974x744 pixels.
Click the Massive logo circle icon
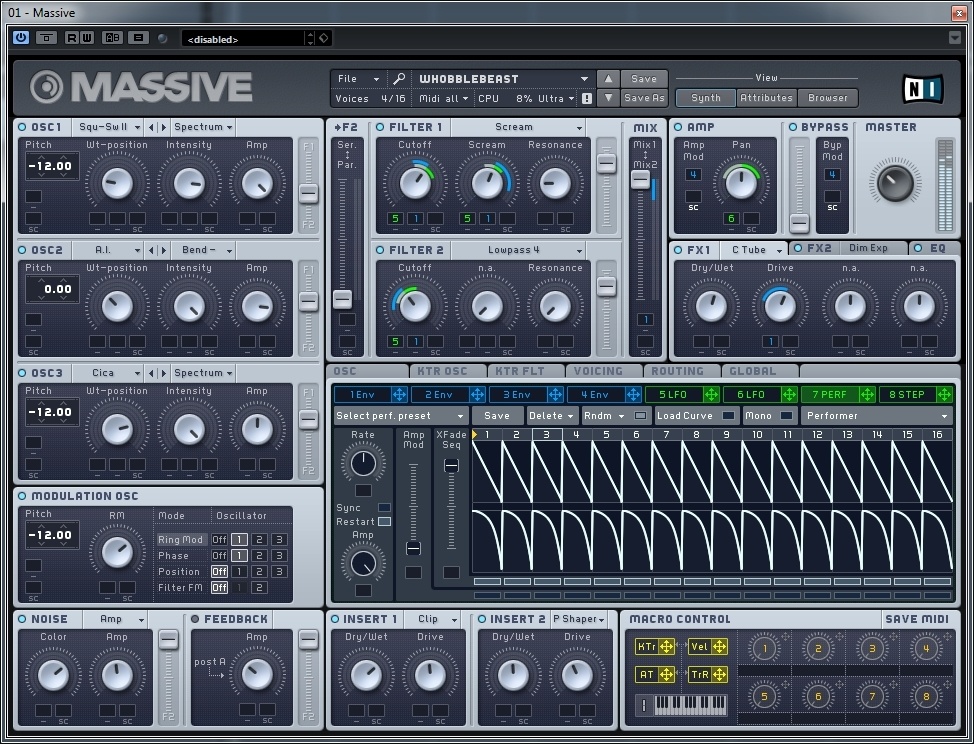(47, 86)
